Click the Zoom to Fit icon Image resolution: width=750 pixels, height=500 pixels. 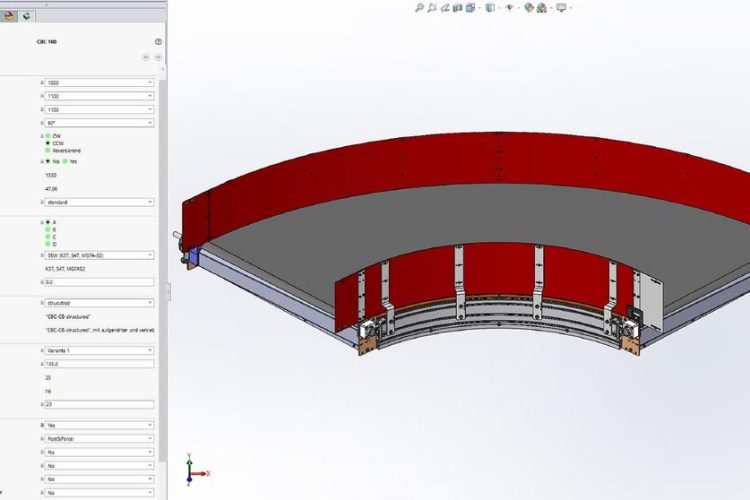[420, 8]
